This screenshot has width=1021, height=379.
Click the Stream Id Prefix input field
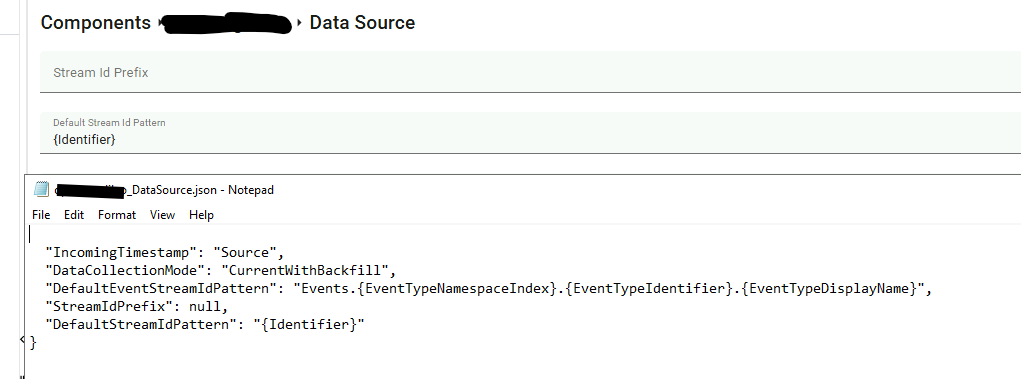tap(530, 72)
